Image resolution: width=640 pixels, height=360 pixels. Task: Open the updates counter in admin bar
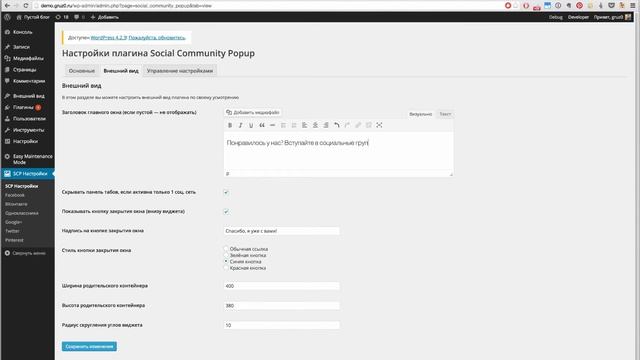tap(62, 17)
